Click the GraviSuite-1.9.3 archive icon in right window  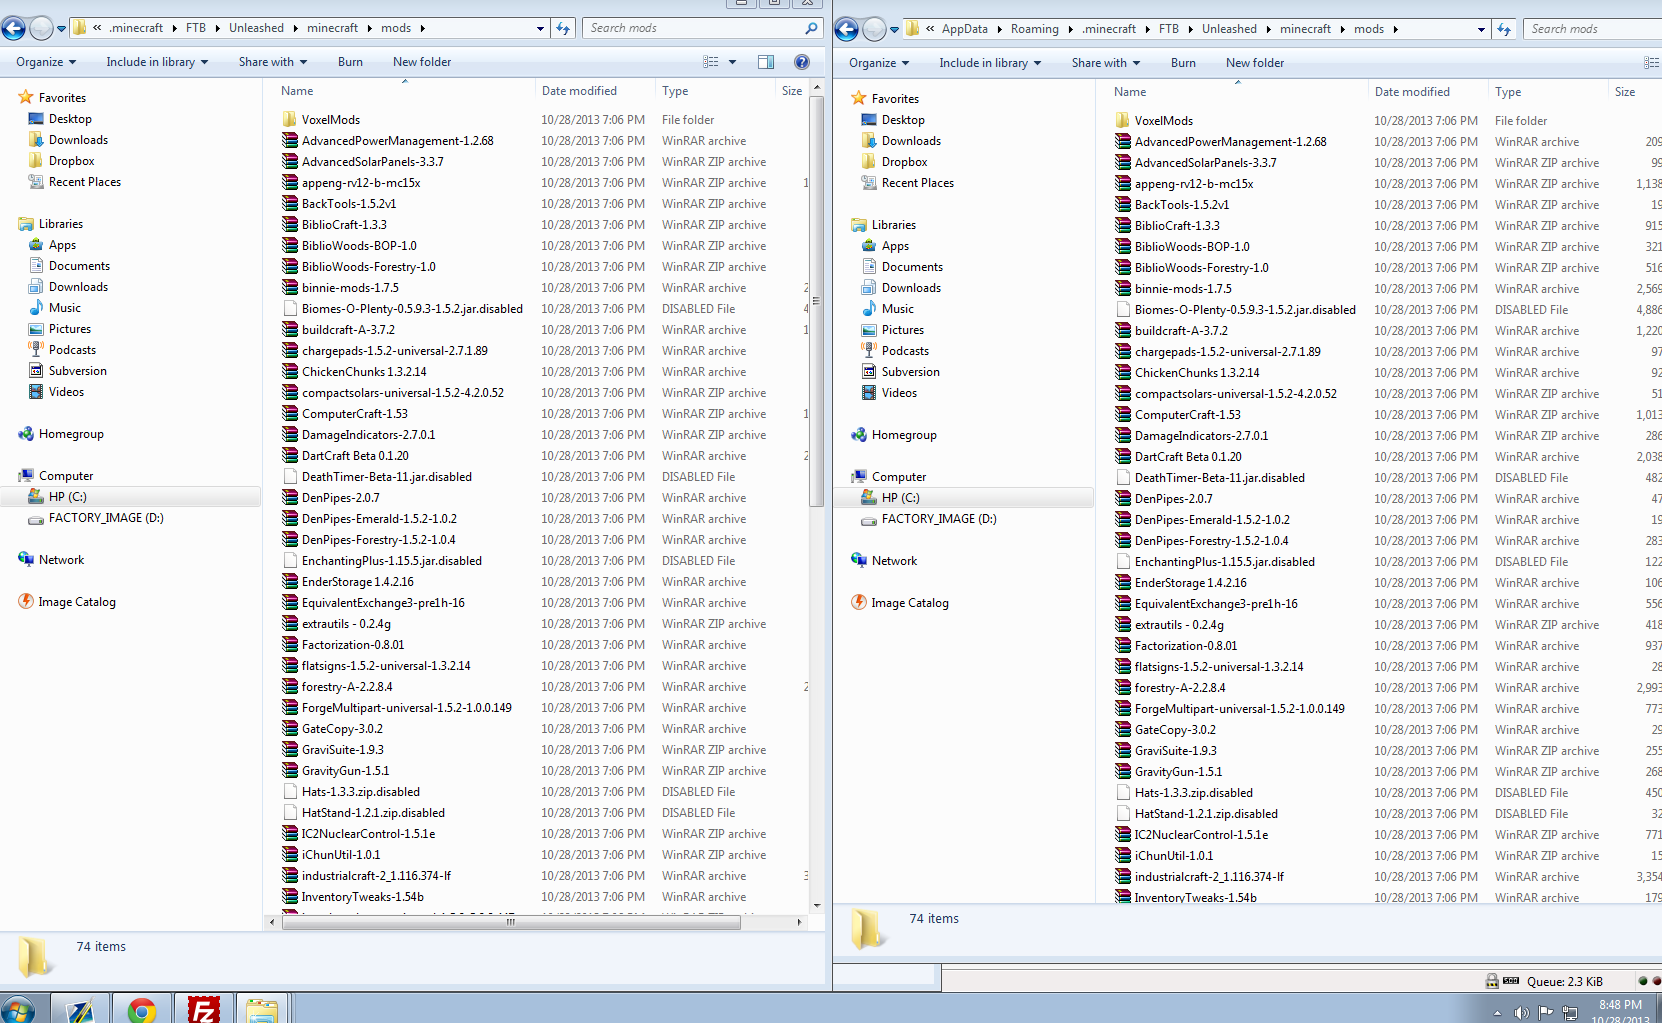(x=1123, y=751)
